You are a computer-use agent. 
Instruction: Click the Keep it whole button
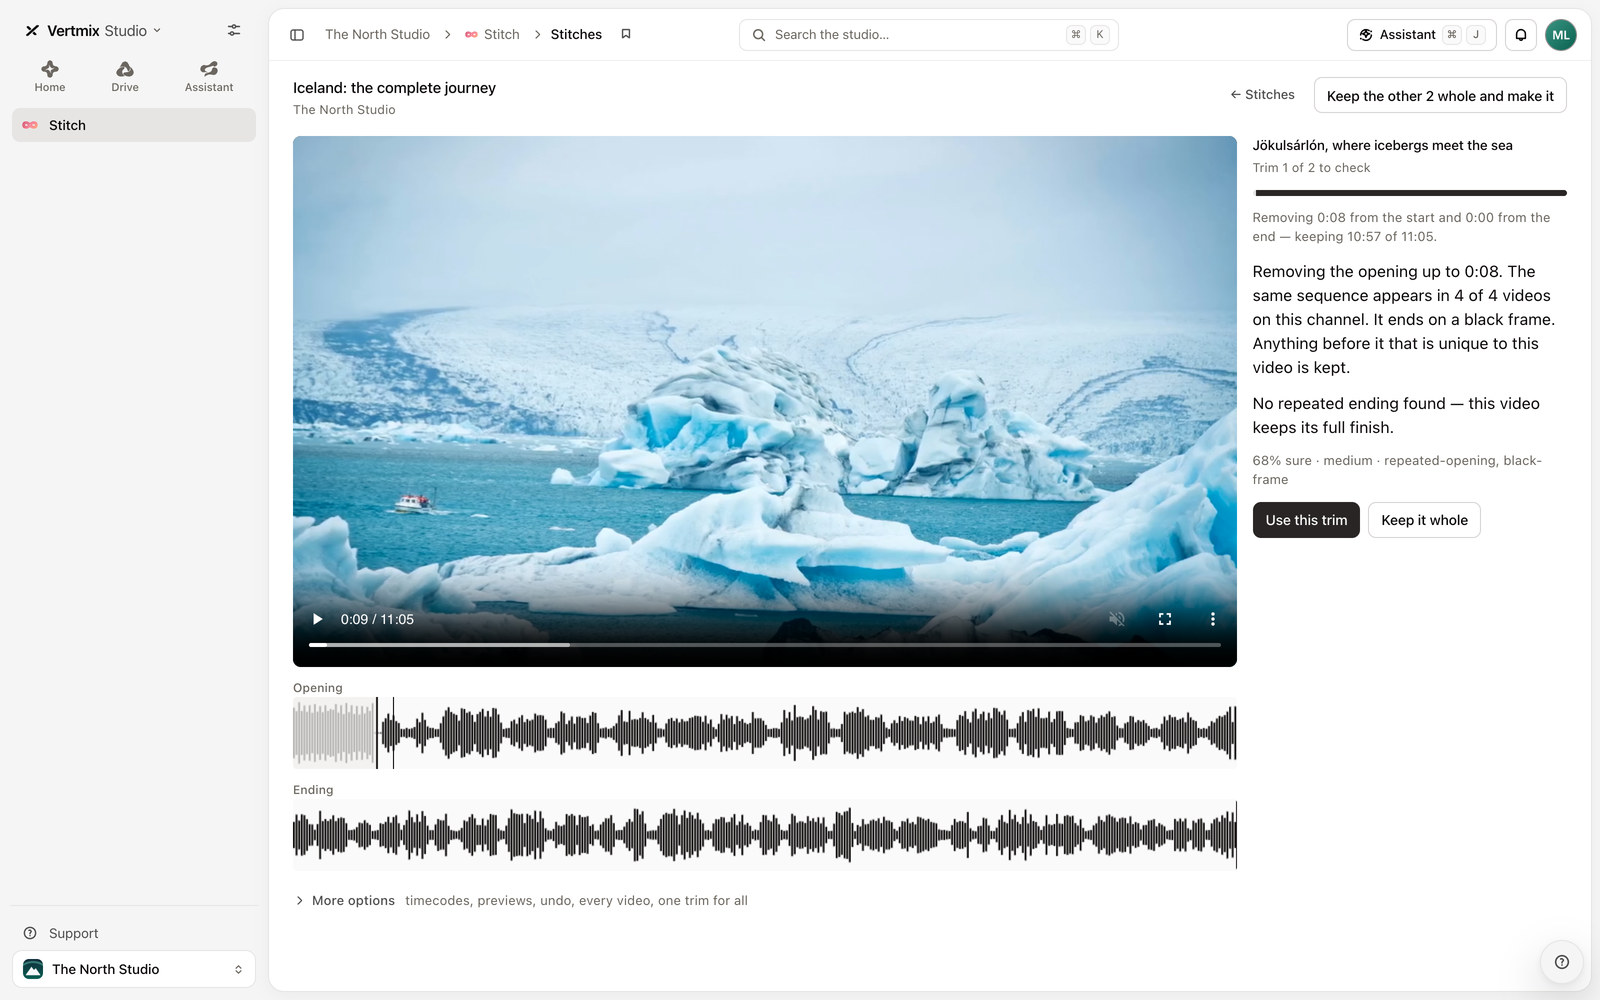coord(1424,520)
